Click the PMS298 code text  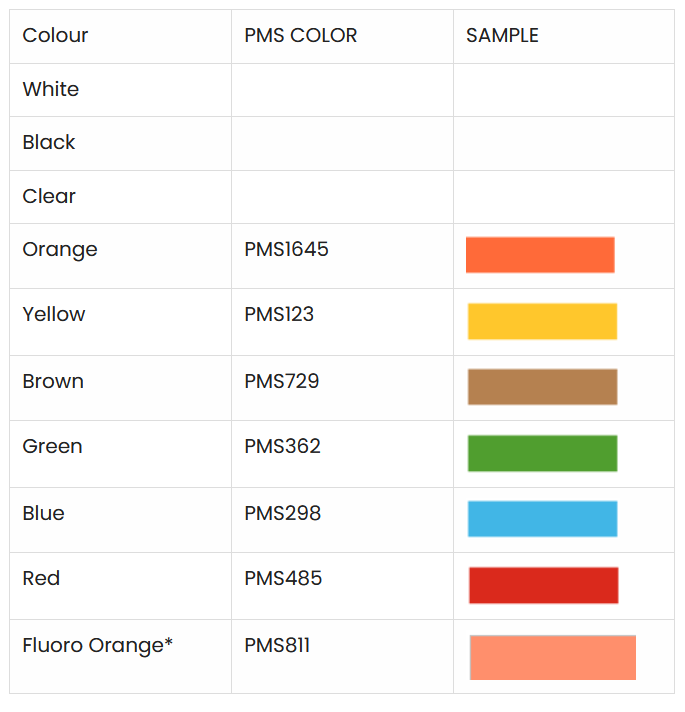coord(282,513)
